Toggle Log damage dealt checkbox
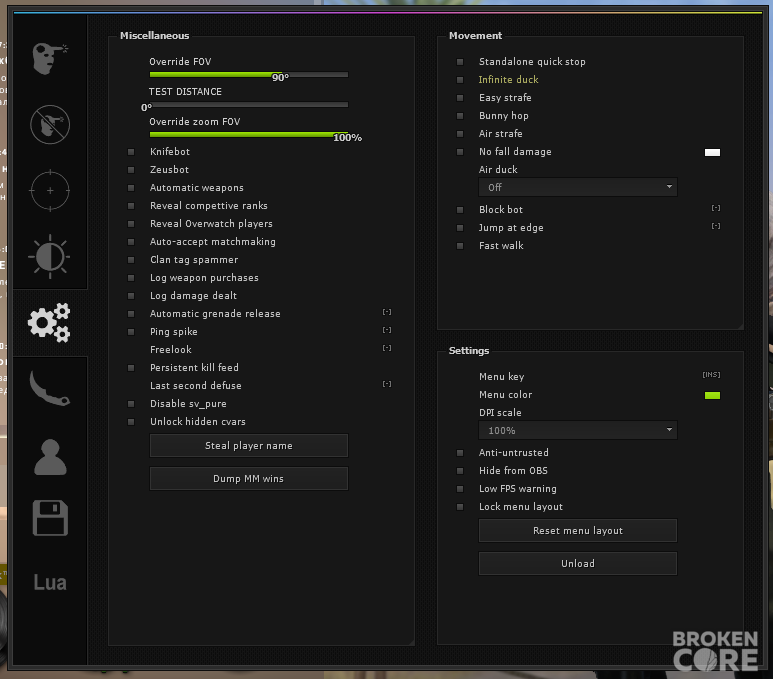Viewport: 773px width, 679px height. point(131,296)
